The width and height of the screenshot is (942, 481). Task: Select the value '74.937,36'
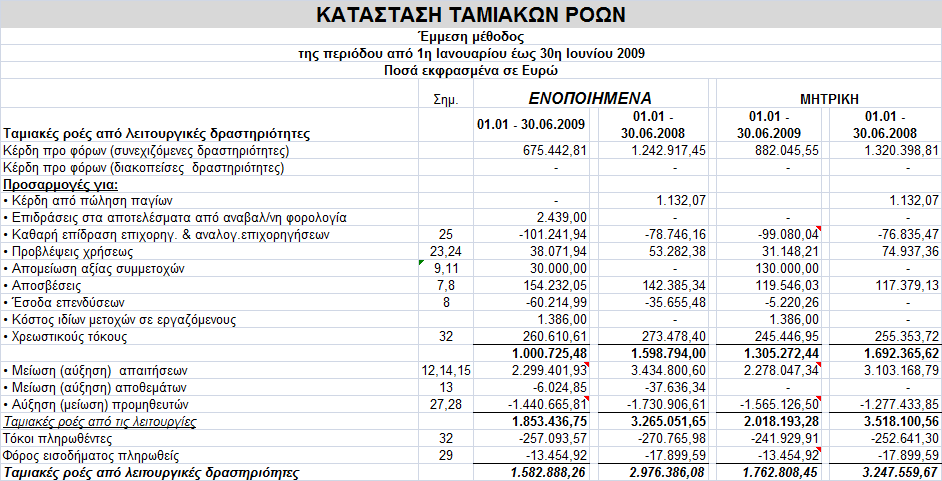909,252
